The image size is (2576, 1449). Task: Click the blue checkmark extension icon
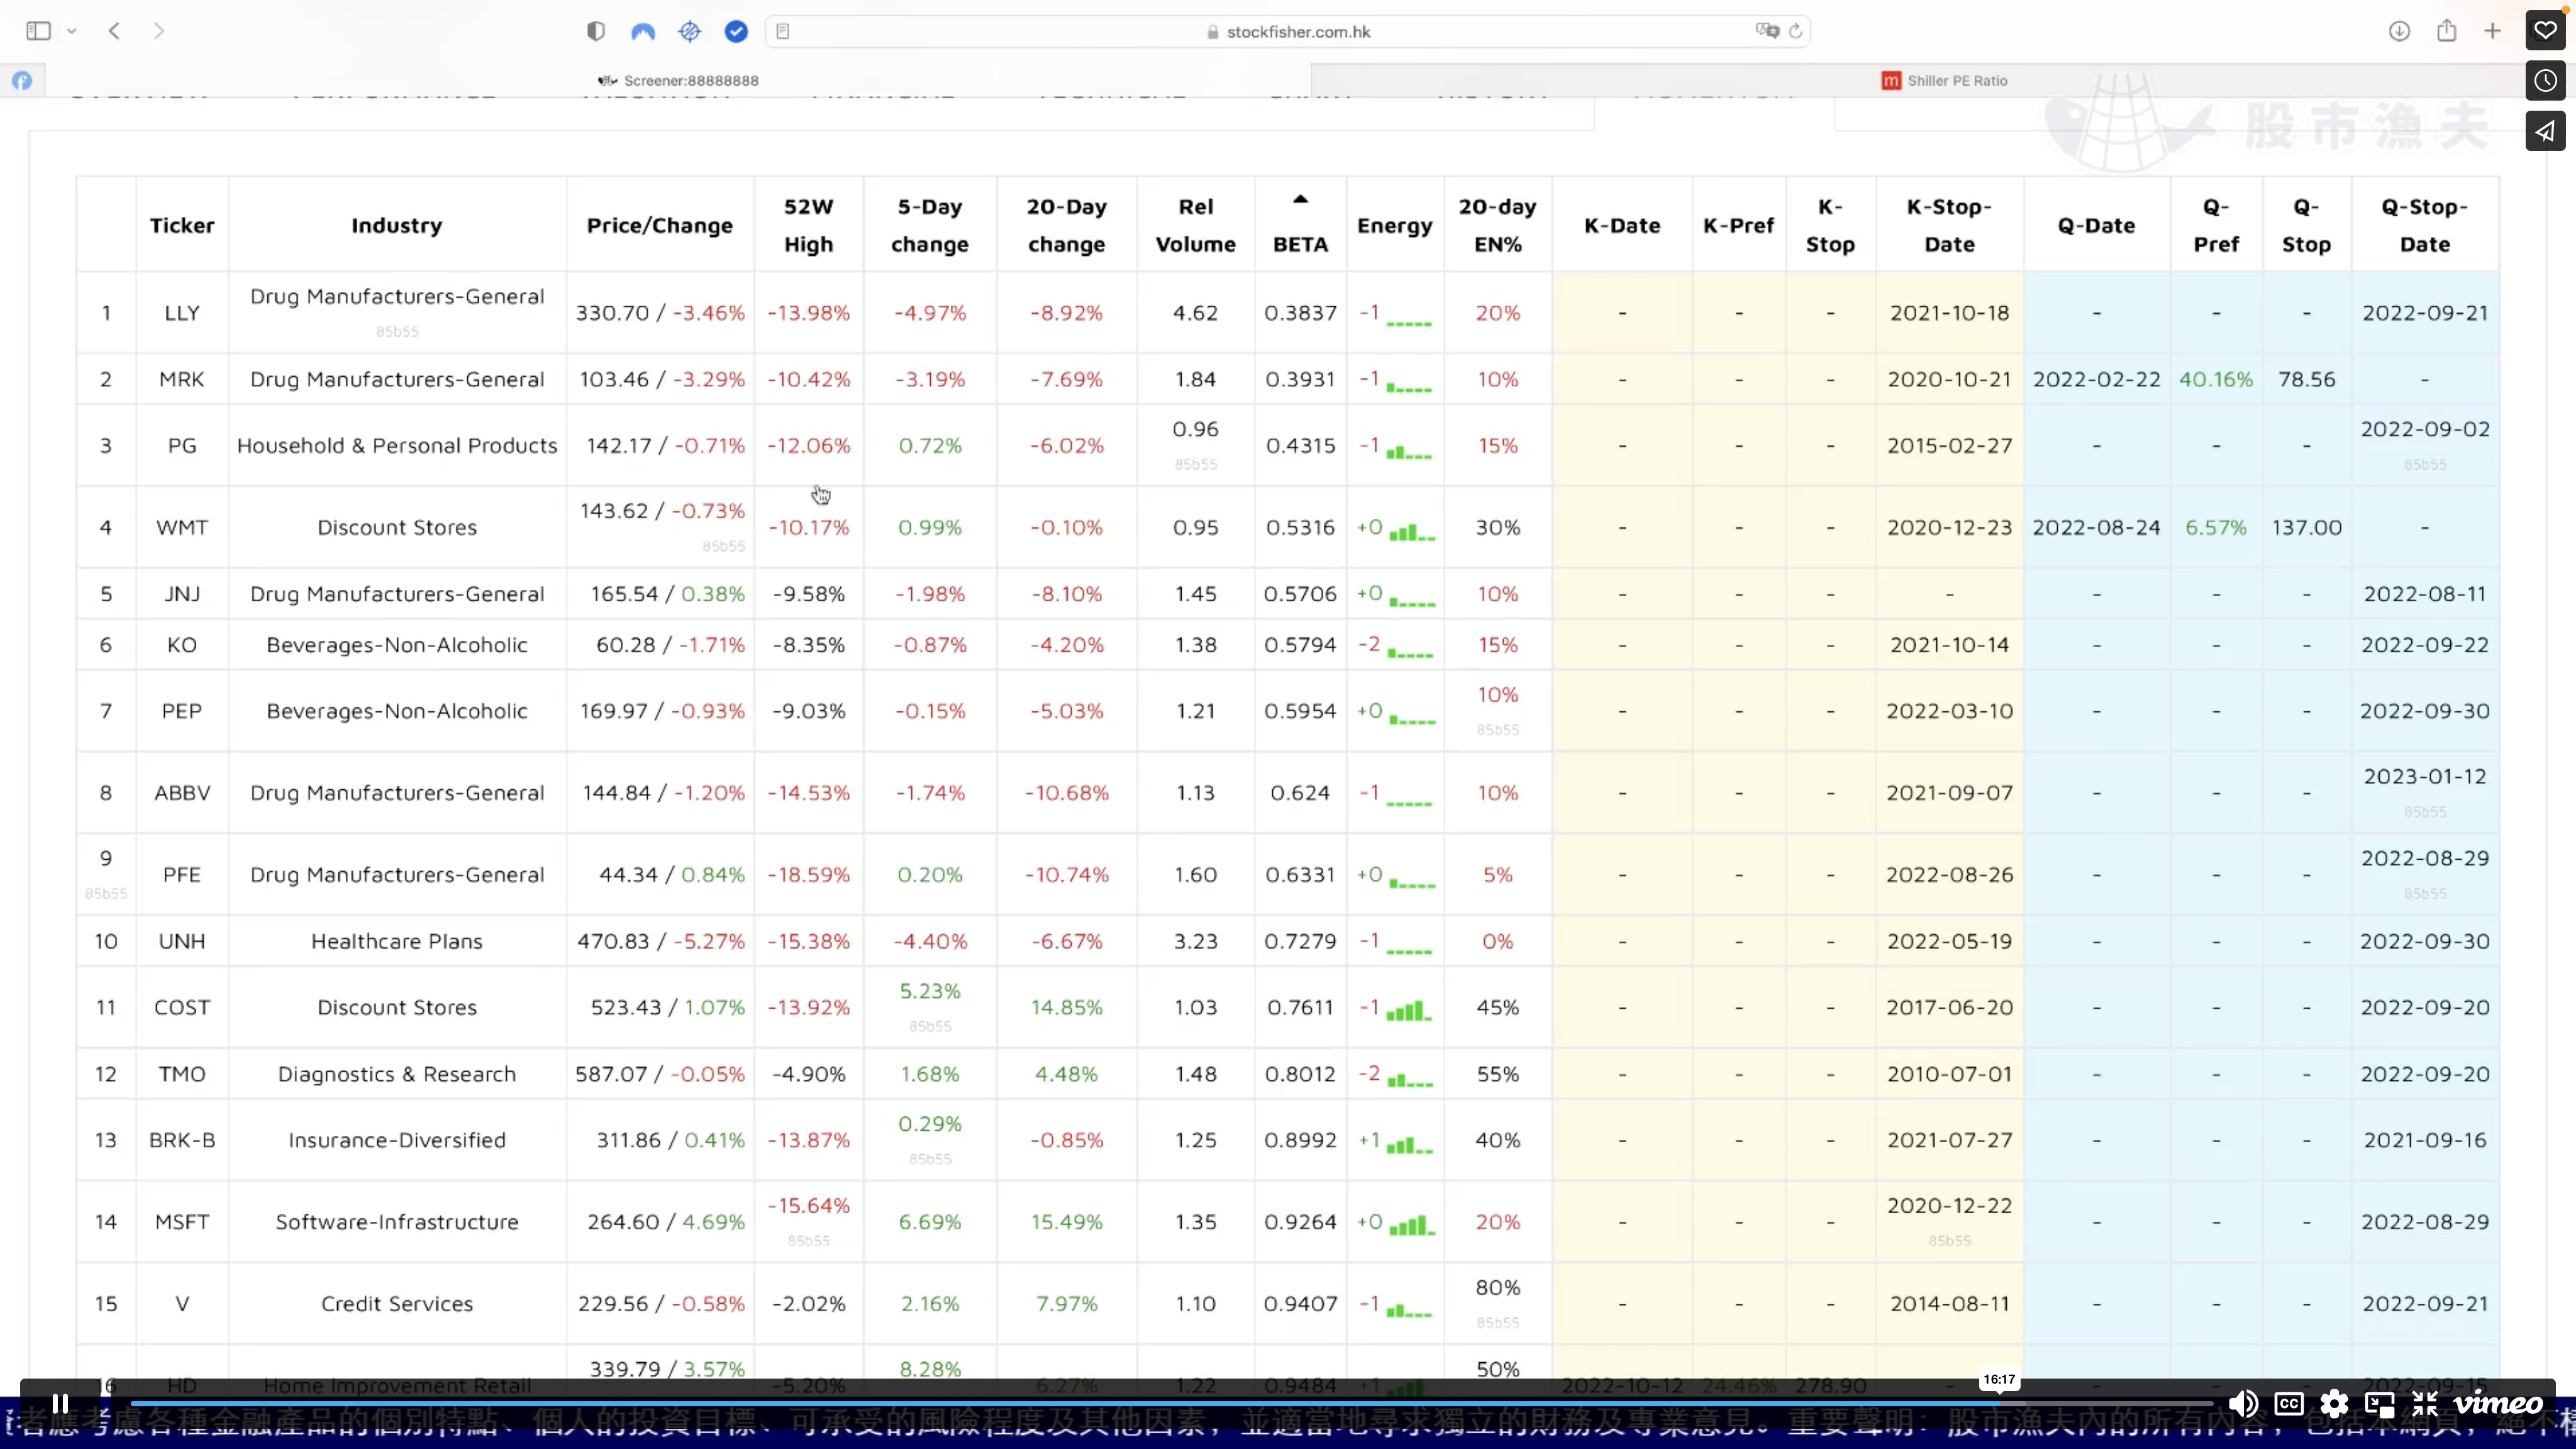coord(736,31)
